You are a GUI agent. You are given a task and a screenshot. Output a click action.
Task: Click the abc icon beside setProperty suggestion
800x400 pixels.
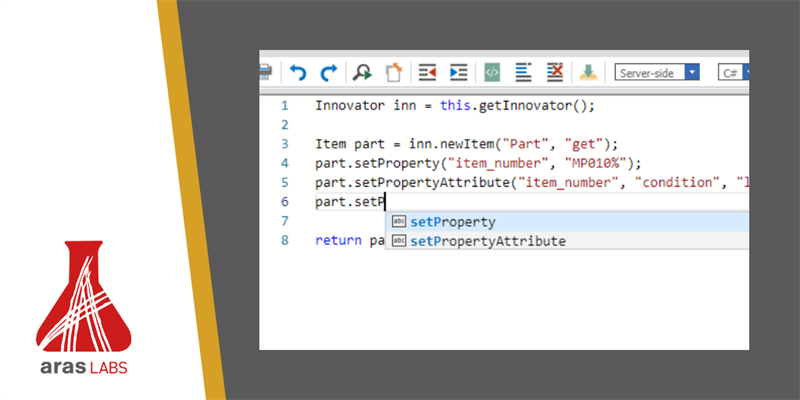point(398,221)
